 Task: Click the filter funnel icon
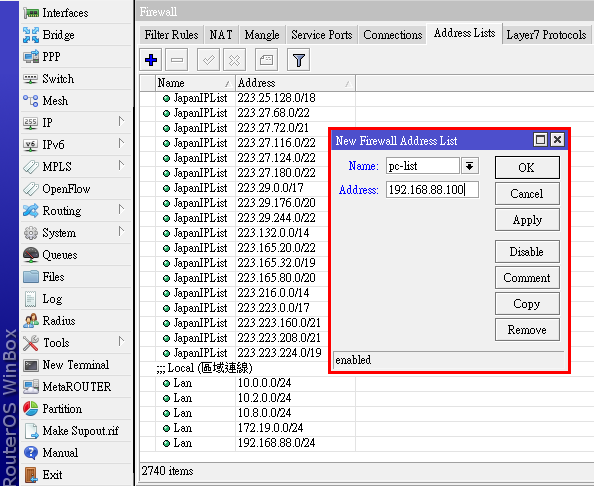coord(299,60)
